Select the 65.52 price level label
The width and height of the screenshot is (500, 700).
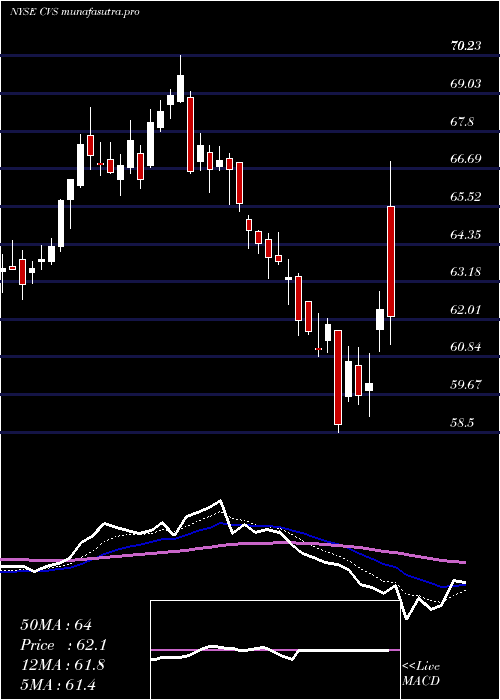[x=466, y=196]
